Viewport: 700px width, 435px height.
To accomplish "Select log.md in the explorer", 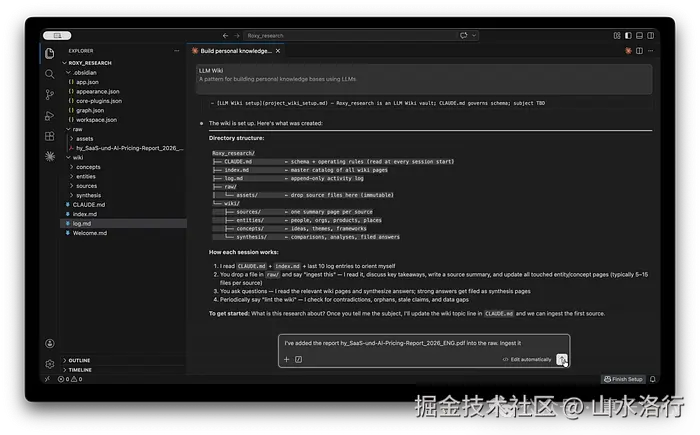I will pyautogui.click(x=123, y=223).
